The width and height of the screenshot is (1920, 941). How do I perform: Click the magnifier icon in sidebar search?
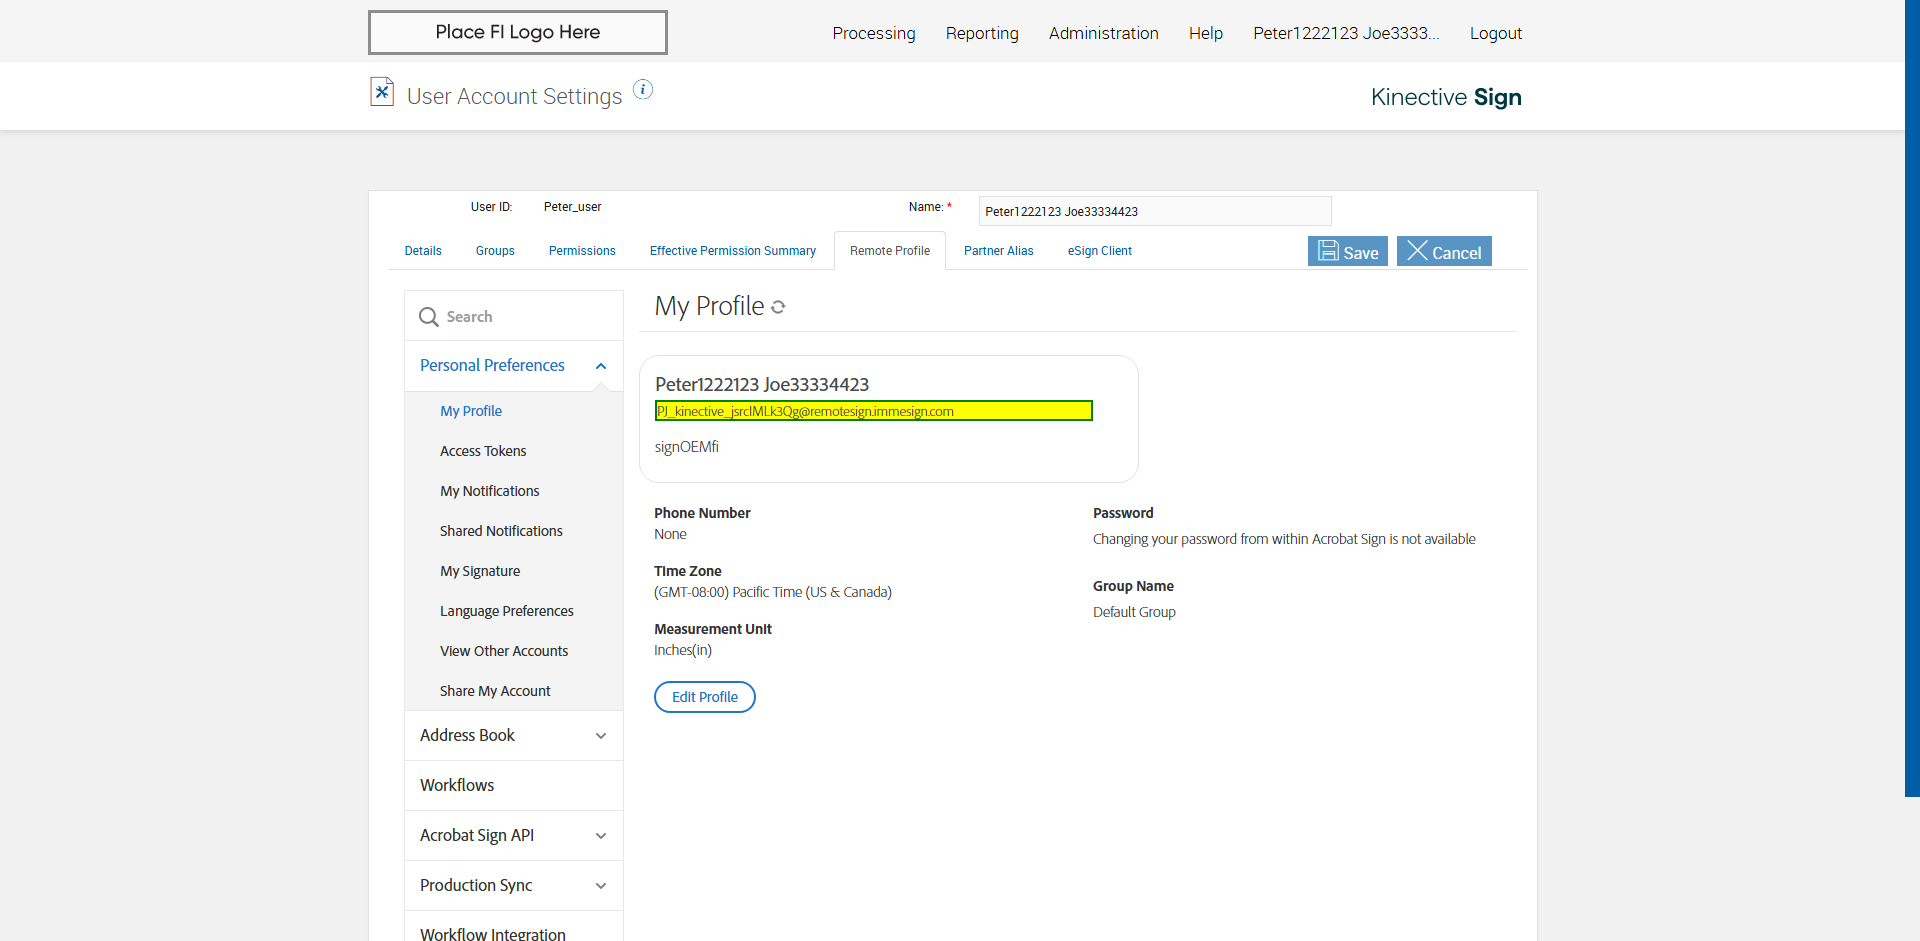coord(429,317)
